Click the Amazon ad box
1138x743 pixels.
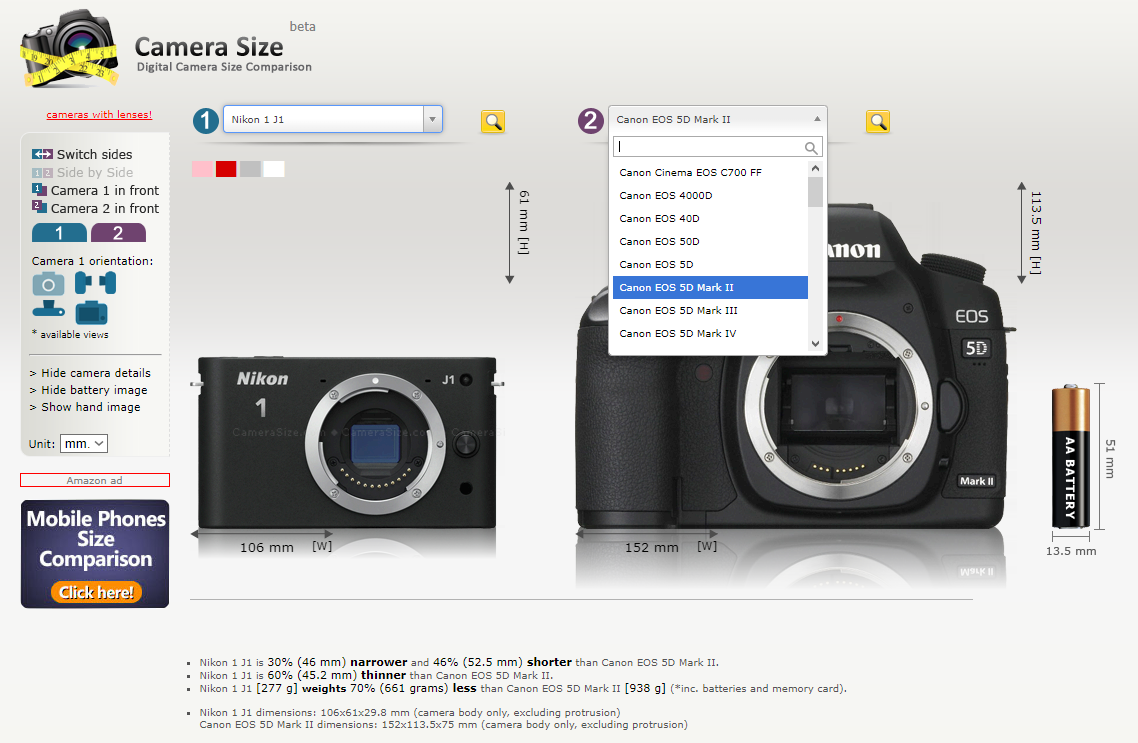(94, 480)
